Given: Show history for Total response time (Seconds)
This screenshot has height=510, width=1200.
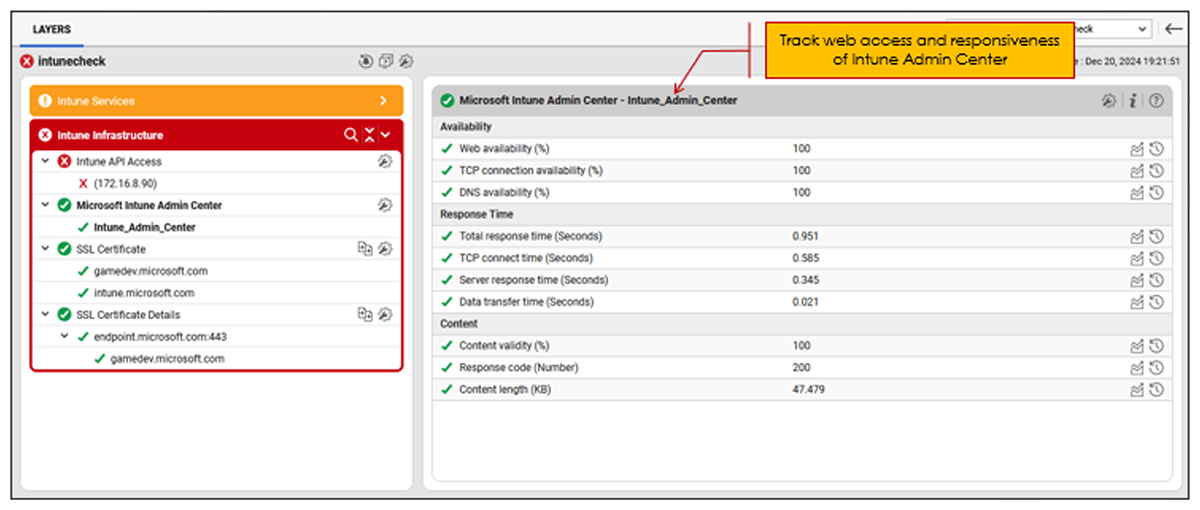Looking at the screenshot, I should click(x=1156, y=237).
